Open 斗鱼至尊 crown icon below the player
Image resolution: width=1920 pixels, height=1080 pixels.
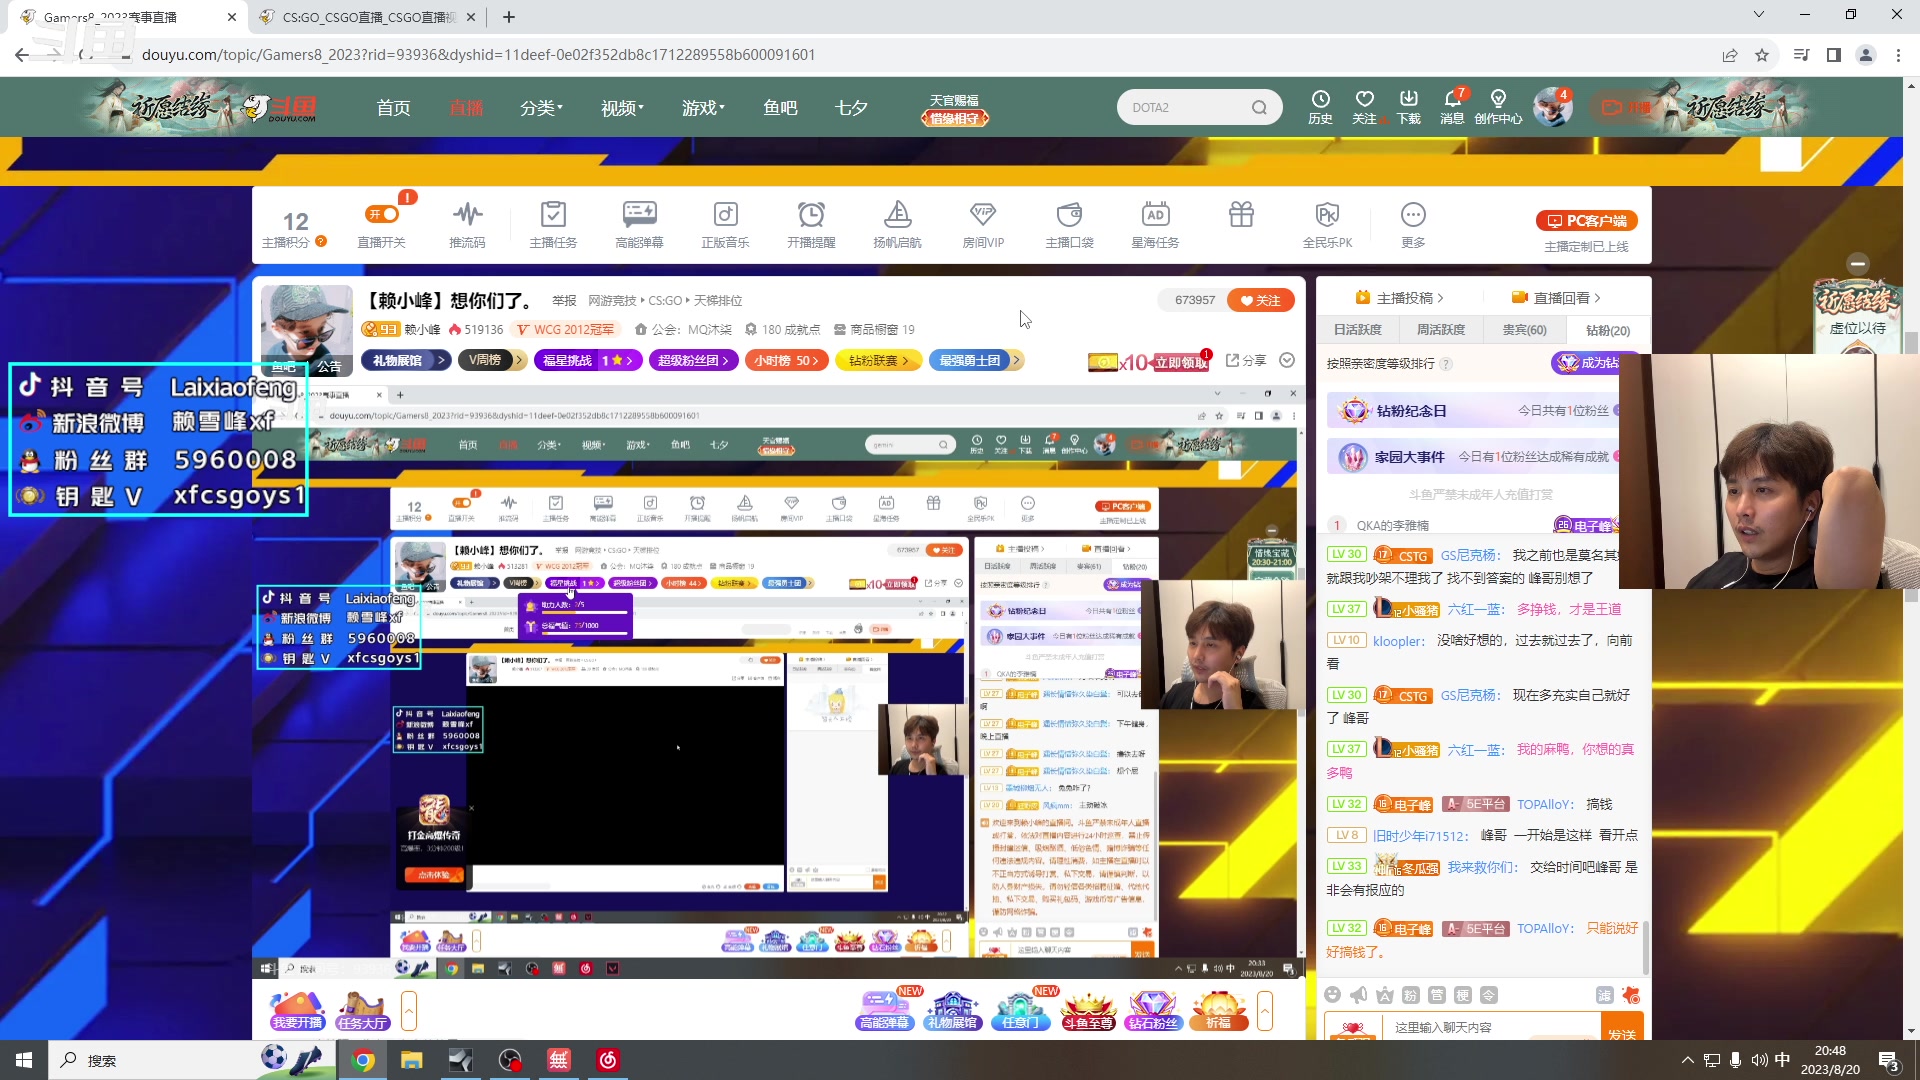1087,1010
